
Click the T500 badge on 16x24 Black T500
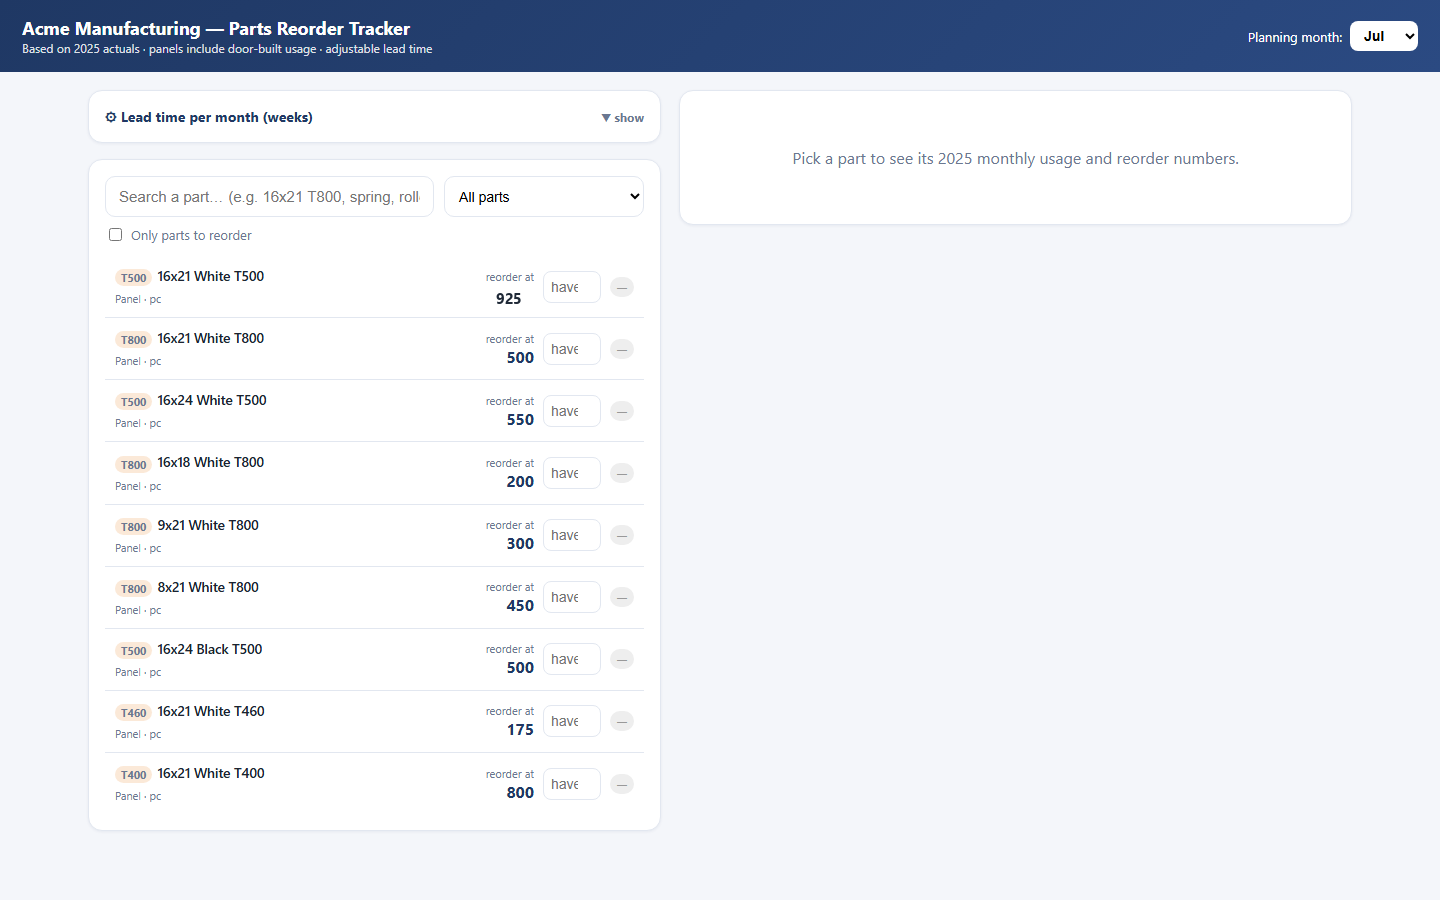[133, 651]
